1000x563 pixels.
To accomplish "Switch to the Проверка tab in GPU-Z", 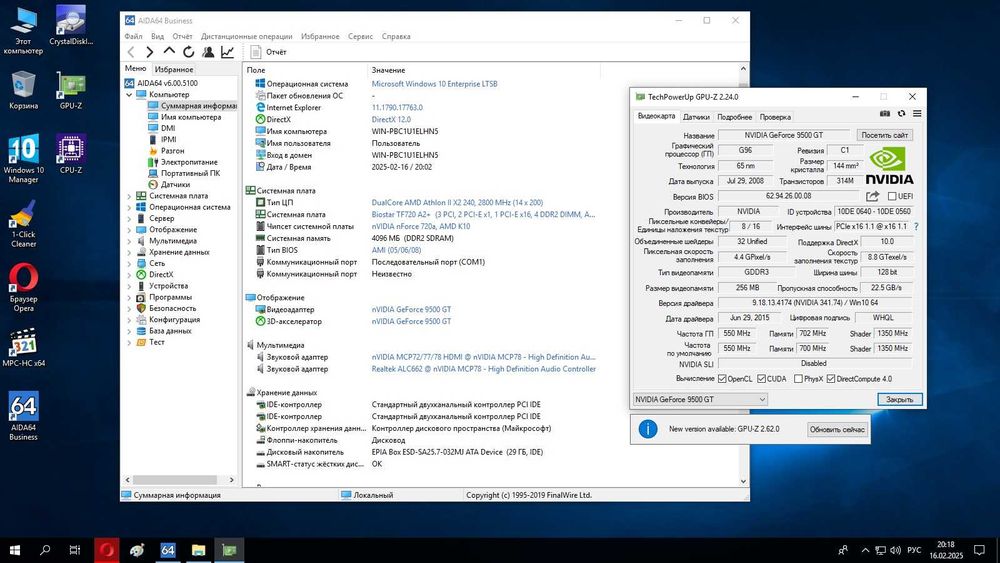I will point(776,117).
